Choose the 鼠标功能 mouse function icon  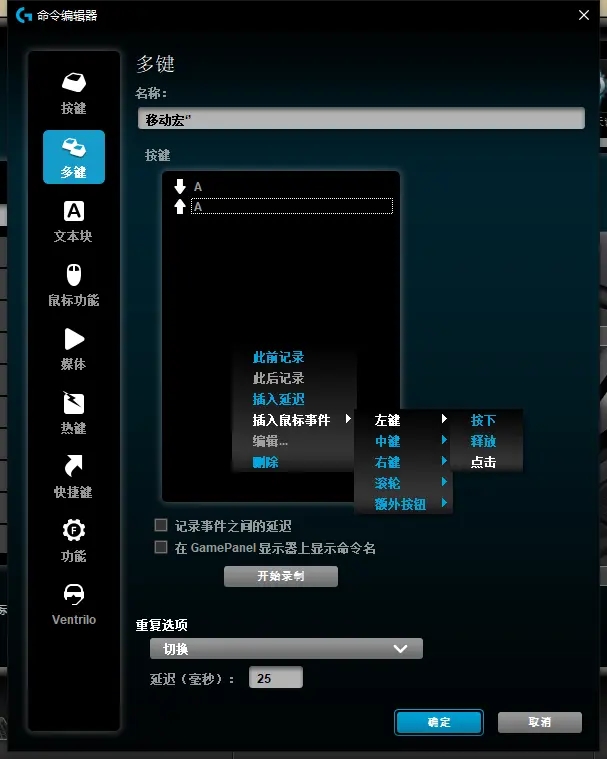pyautogui.click(x=74, y=276)
